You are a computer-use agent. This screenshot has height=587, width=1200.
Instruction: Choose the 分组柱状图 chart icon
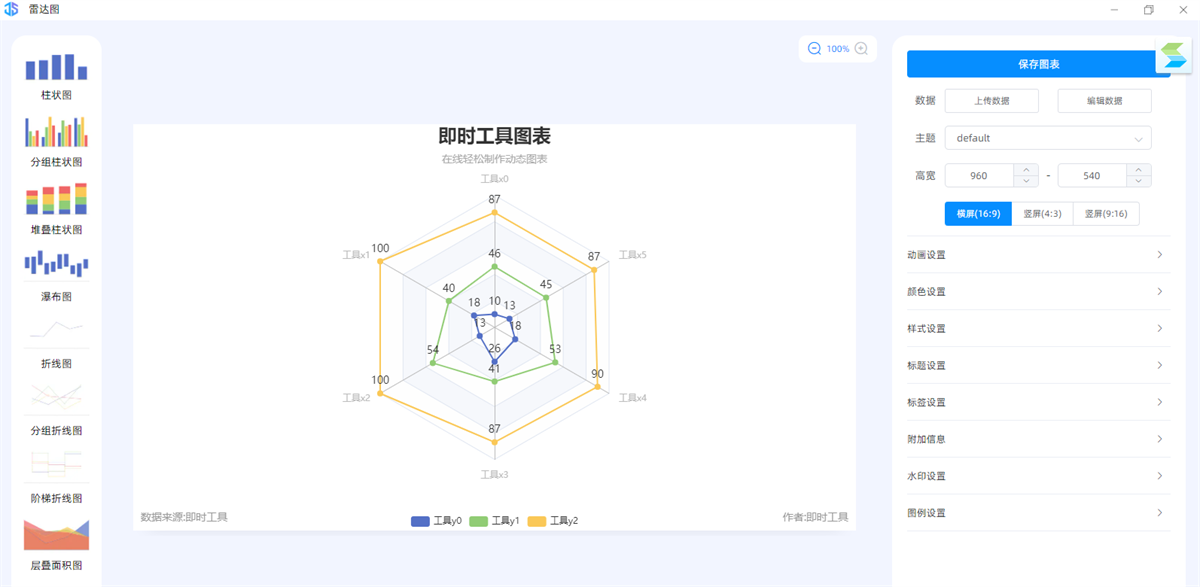coord(56,133)
